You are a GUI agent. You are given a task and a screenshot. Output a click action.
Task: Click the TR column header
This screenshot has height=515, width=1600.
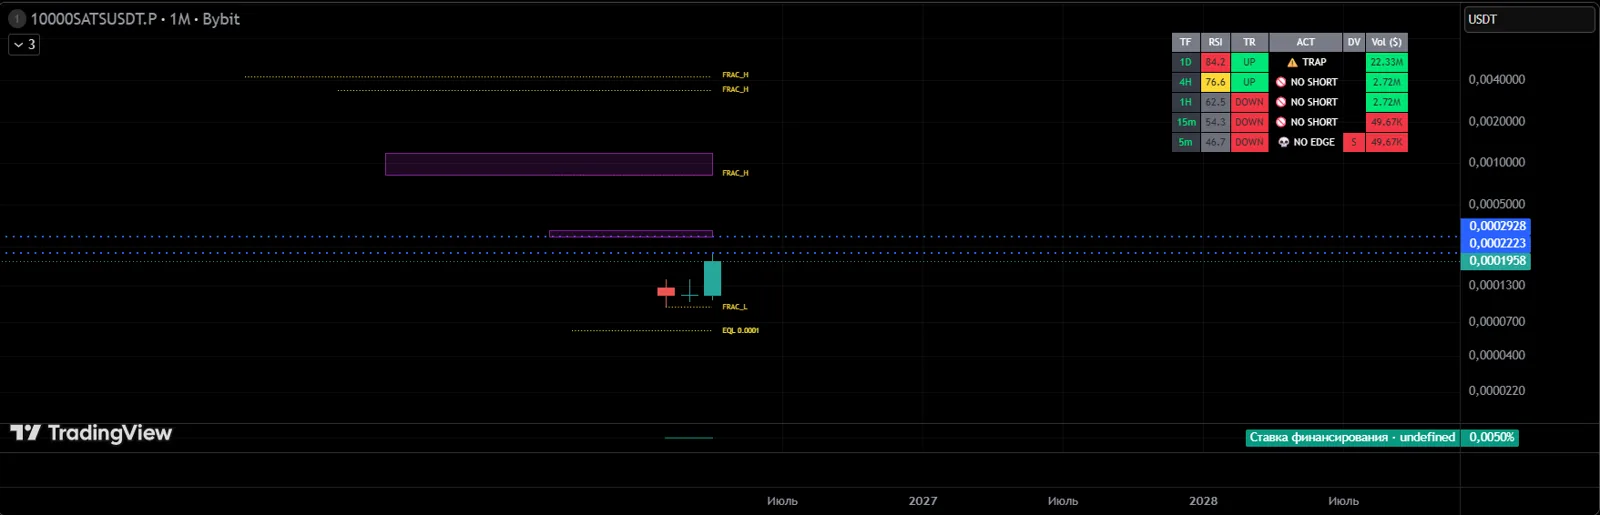pos(1249,42)
